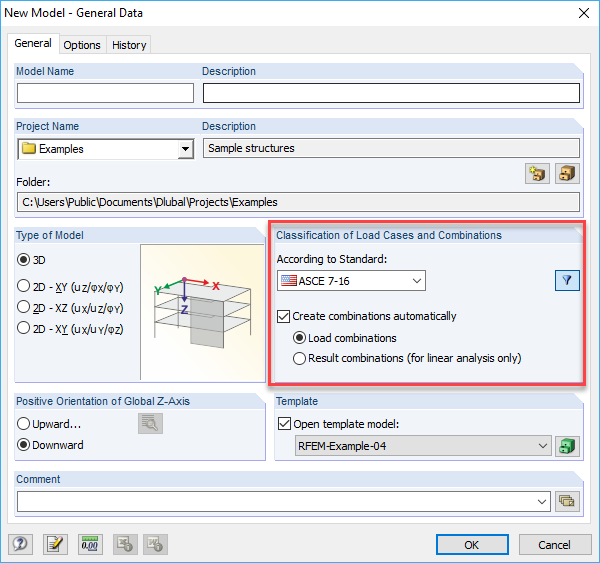Click the US flag icon in standard box
600x563 pixels.
pyautogui.click(x=289, y=281)
